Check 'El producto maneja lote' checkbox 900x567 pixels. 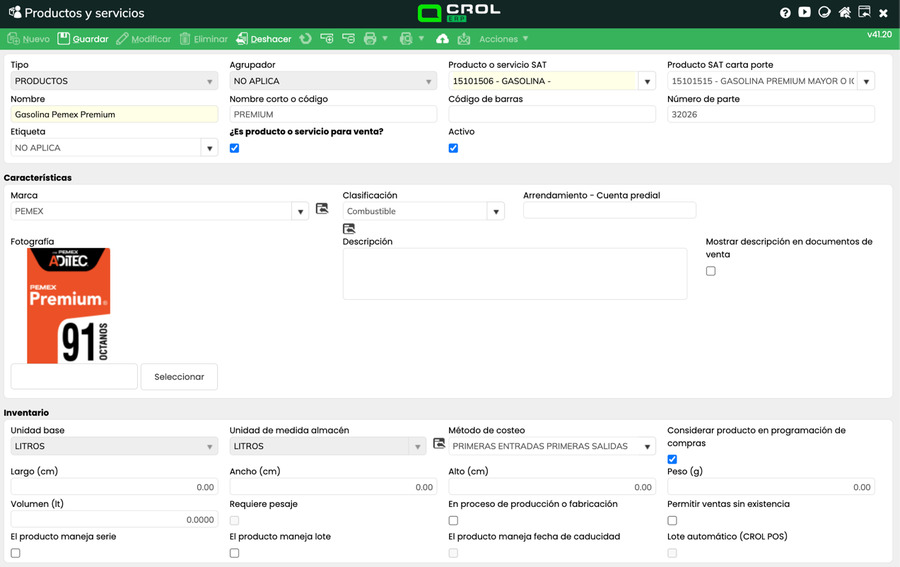tap(234, 553)
